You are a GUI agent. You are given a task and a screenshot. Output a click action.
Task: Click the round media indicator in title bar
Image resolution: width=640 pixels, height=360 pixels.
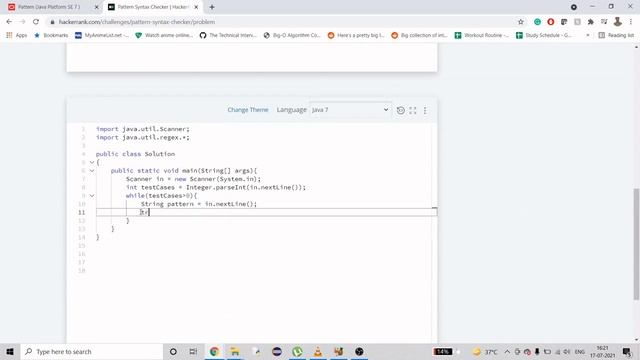573,7
